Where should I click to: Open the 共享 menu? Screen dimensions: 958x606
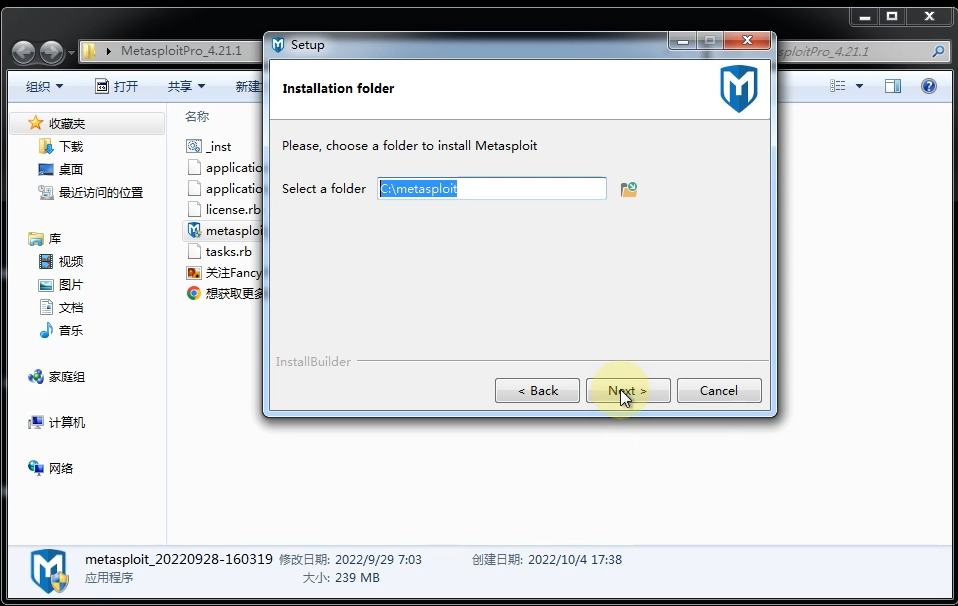[186, 86]
